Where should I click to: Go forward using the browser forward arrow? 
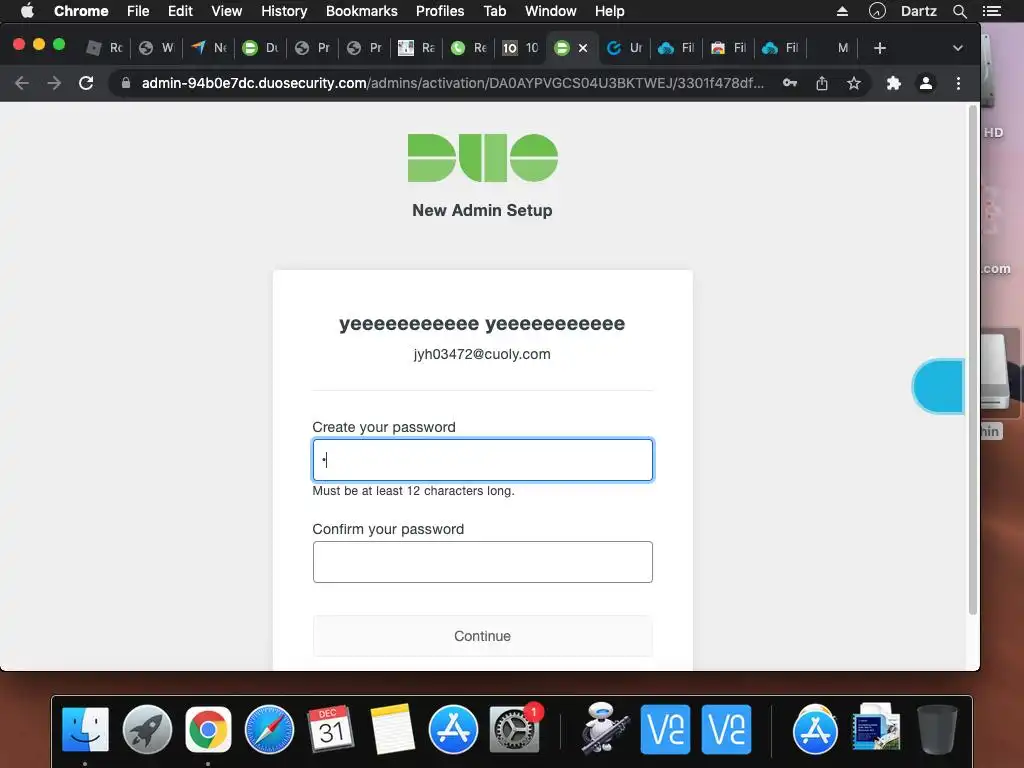click(x=54, y=83)
